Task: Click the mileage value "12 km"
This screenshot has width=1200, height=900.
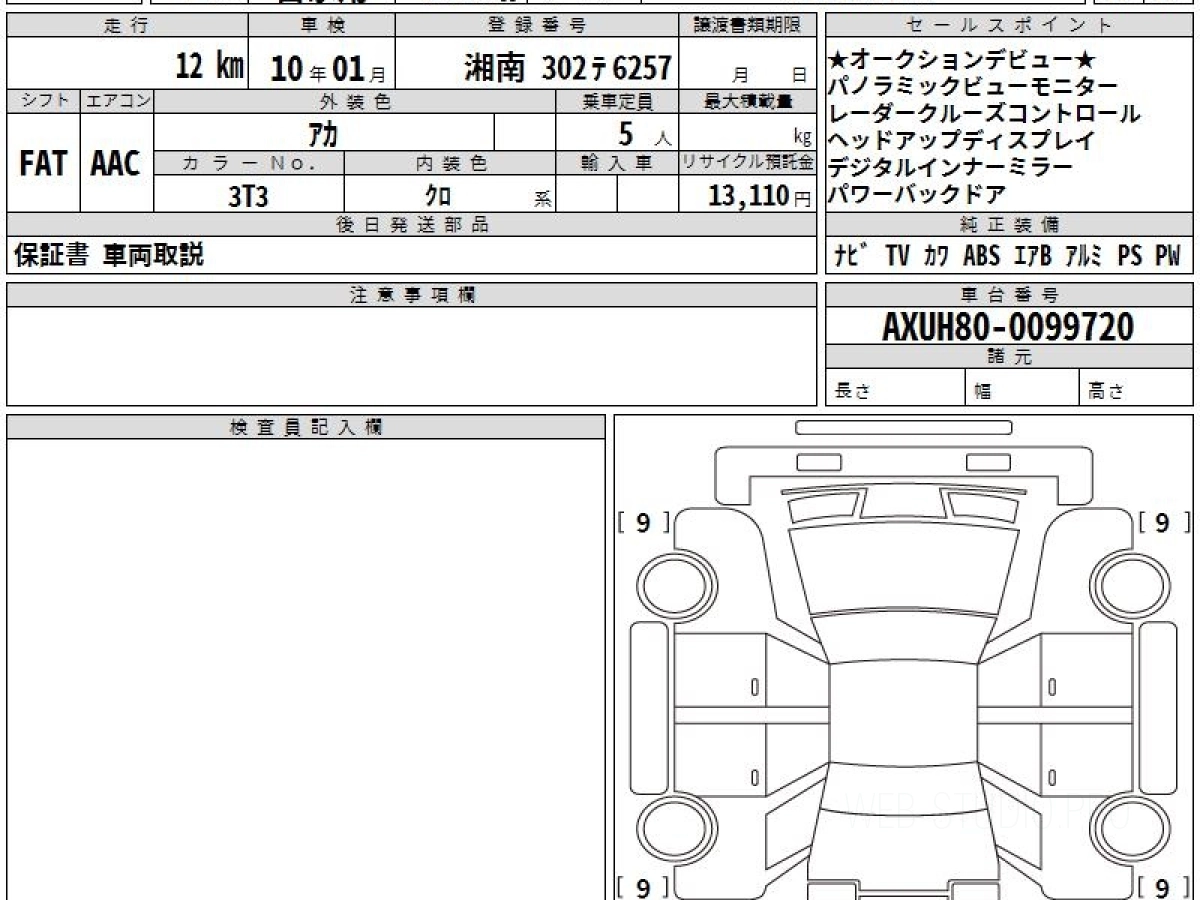Action: [x=209, y=67]
